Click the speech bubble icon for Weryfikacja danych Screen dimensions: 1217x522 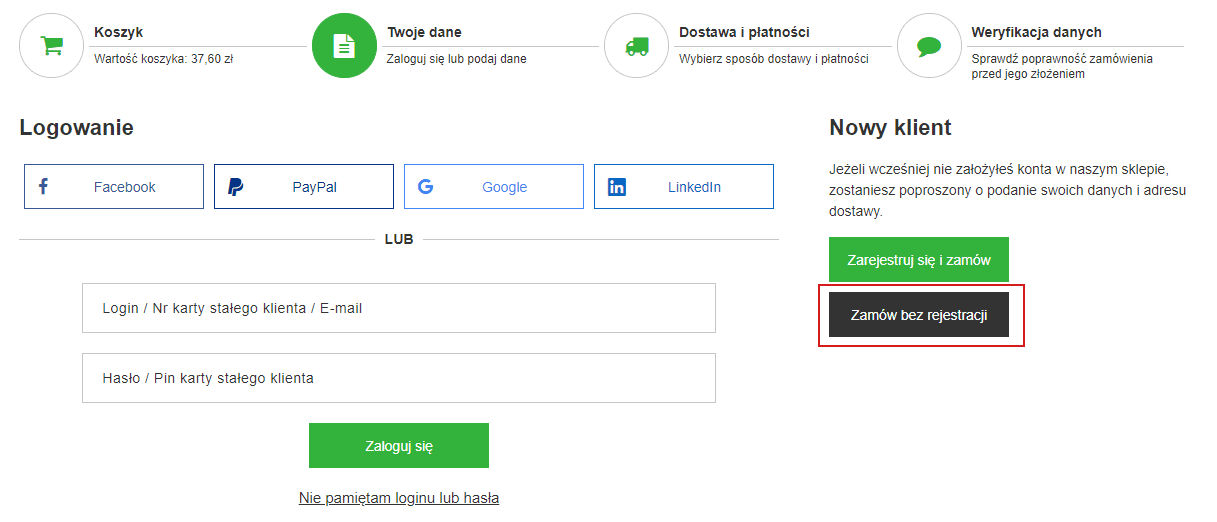click(929, 46)
